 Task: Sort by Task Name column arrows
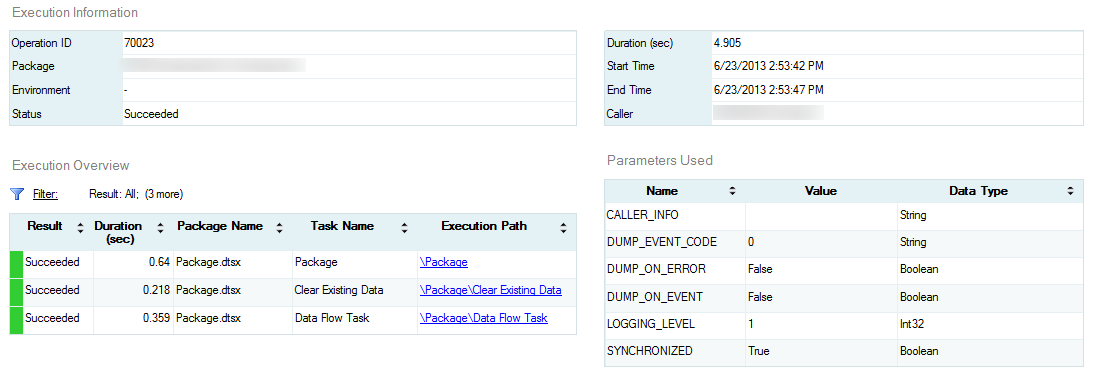404,227
